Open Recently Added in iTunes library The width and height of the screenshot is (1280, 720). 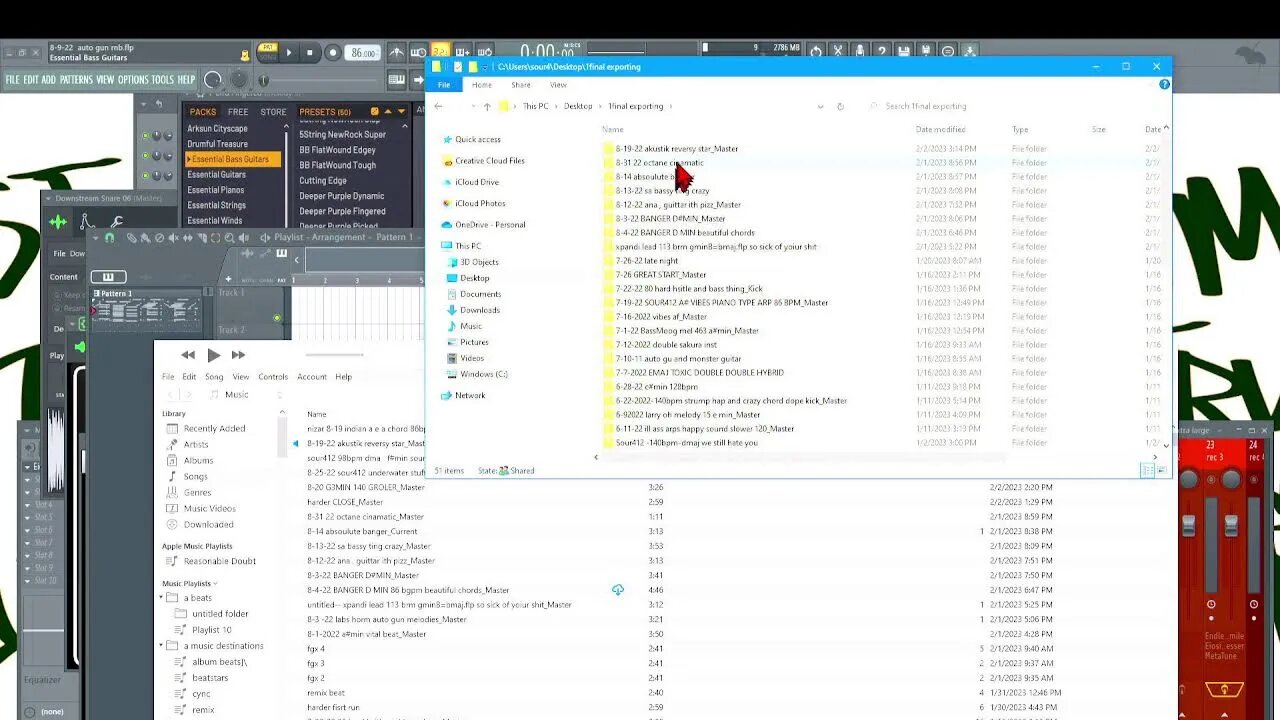click(214, 428)
